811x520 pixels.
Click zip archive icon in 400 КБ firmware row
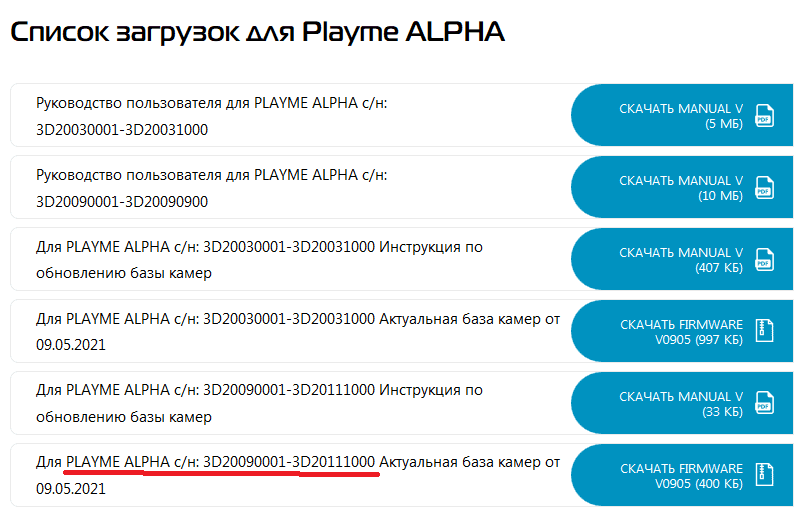(764, 474)
